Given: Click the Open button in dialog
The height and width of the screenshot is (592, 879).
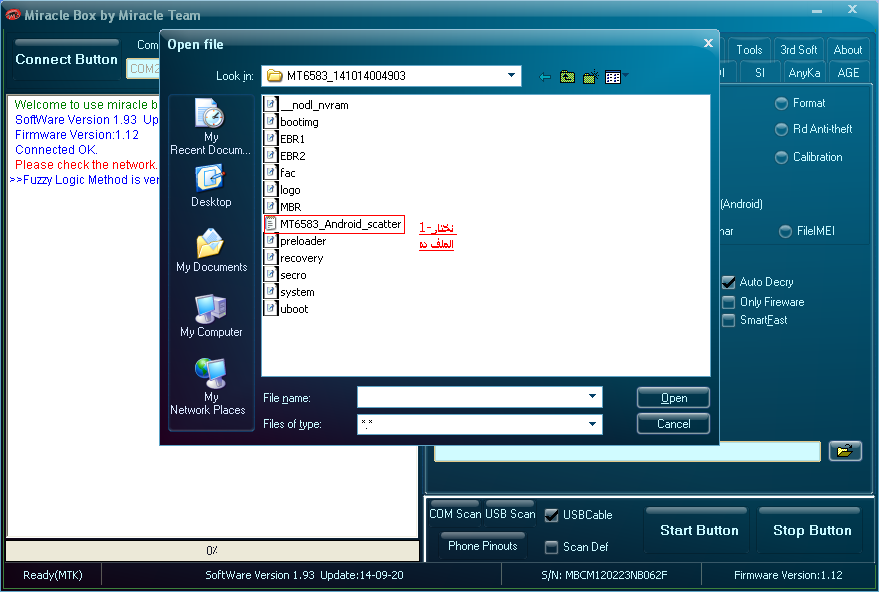Looking at the screenshot, I should [673, 398].
